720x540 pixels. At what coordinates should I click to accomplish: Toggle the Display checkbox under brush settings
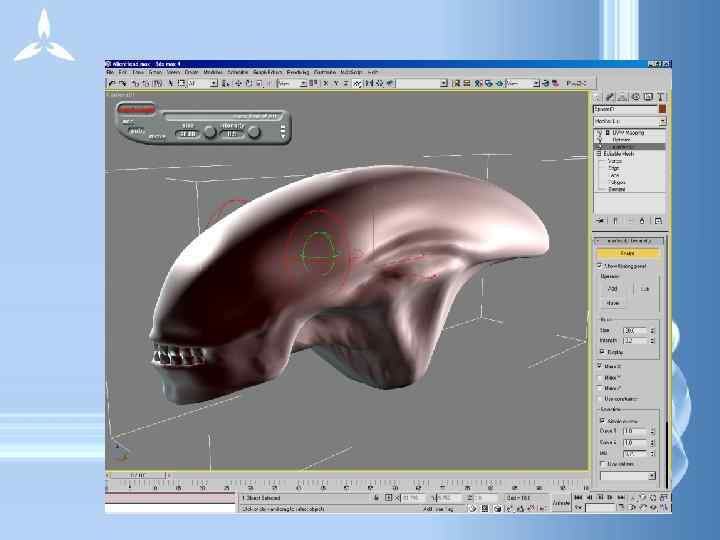[x=602, y=351]
